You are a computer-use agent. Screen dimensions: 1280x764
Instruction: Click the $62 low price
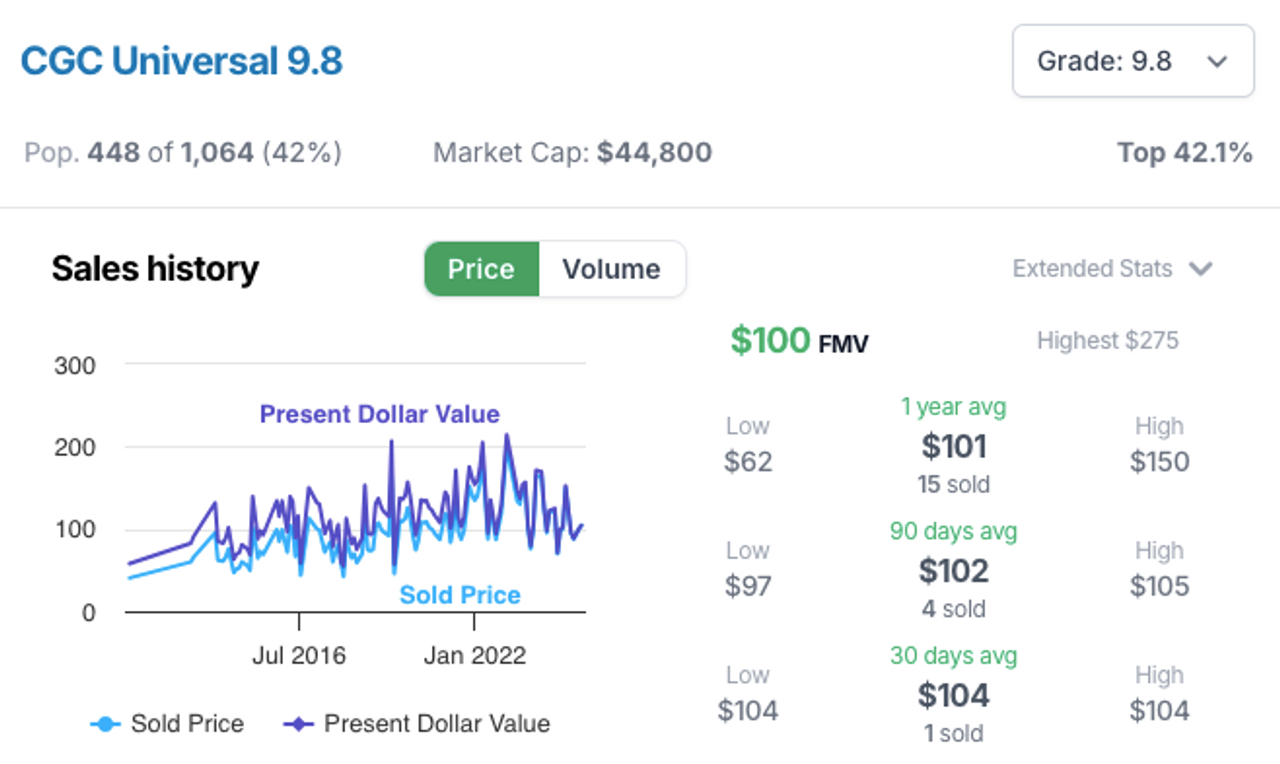pos(748,462)
